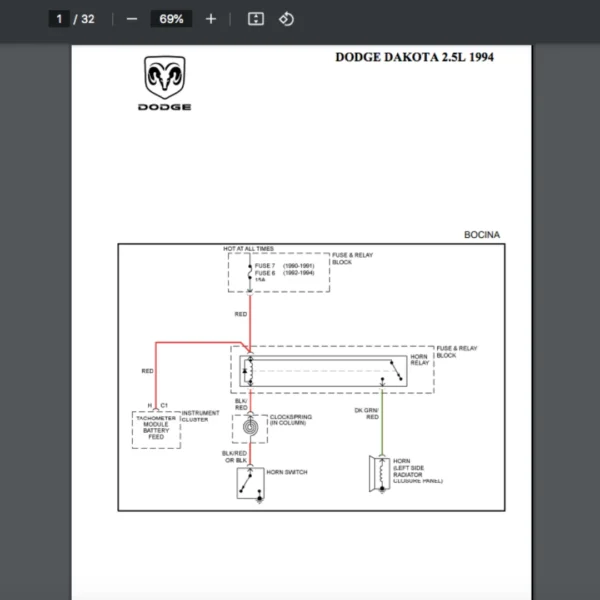
Task: Select the 69% zoom level field
Action: point(171,19)
